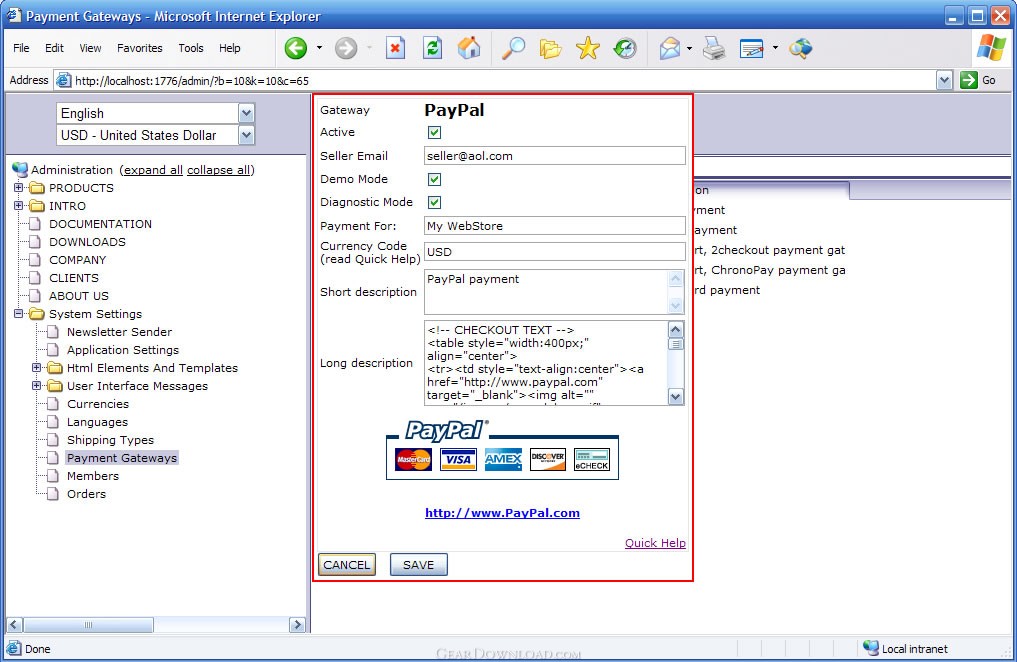The width and height of the screenshot is (1017, 662).
Task: Open the Favorites star icon
Action: pos(588,48)
